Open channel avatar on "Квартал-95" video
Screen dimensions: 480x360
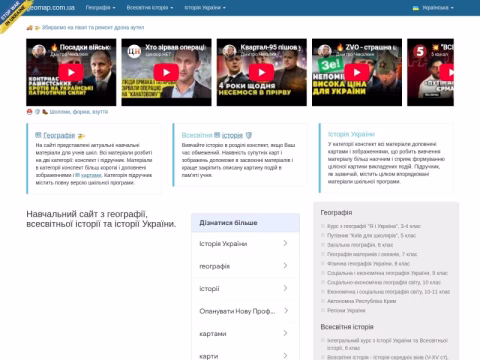[x=229, y=51]
